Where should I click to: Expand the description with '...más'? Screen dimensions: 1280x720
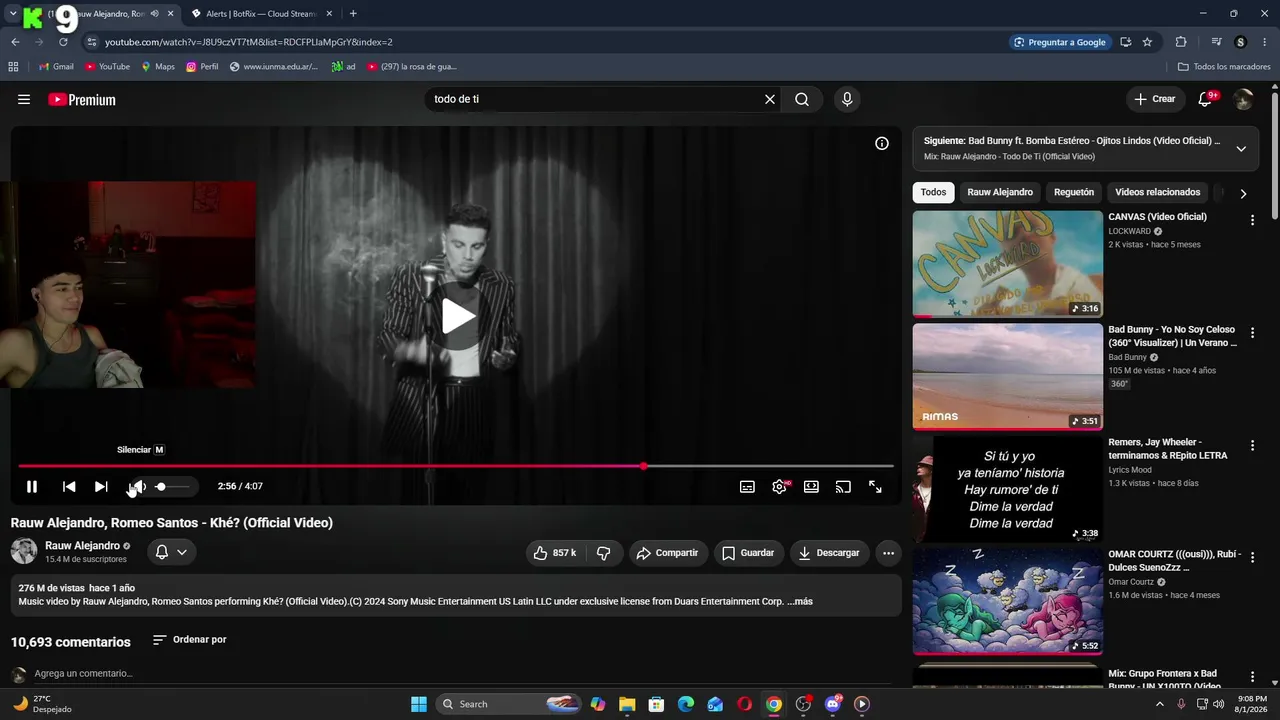(800, 602)
